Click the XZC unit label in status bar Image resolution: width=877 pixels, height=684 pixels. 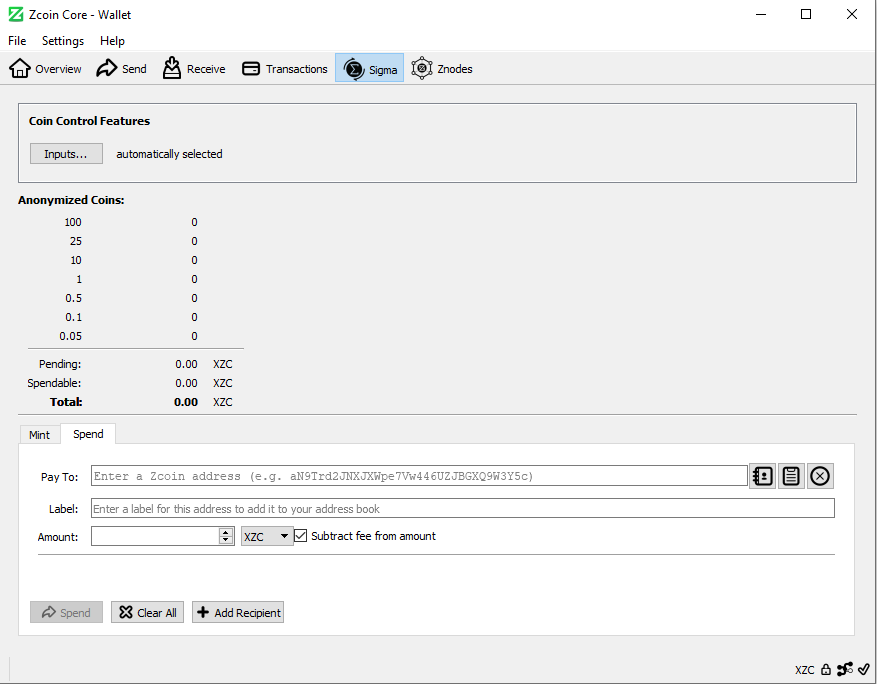(x=804, y=670)
